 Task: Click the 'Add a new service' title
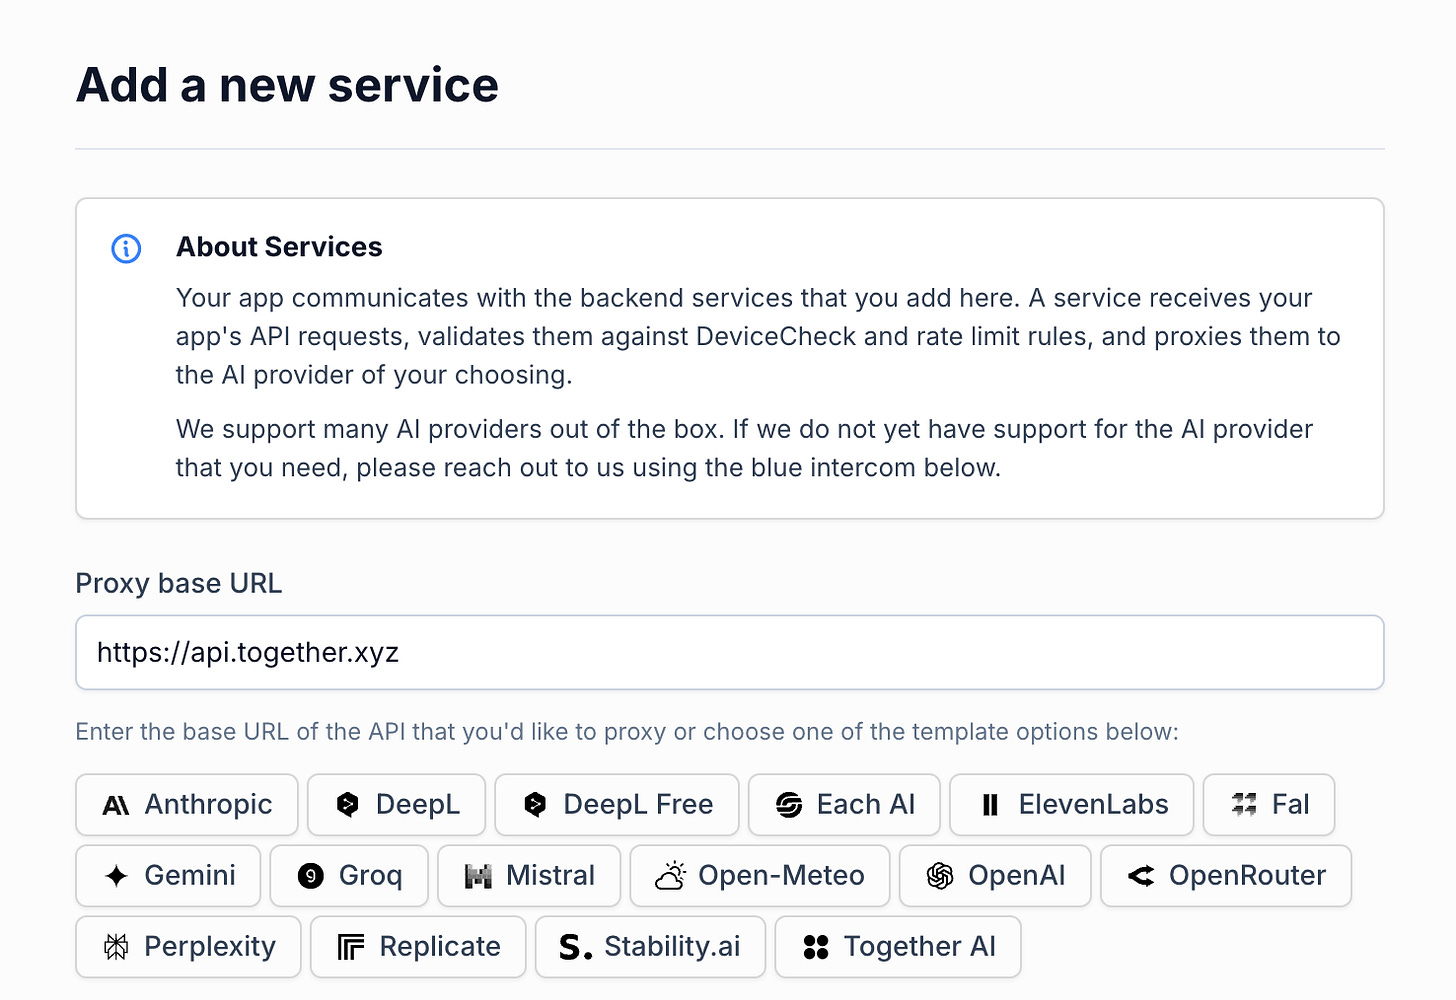click(x=287, y=84)
